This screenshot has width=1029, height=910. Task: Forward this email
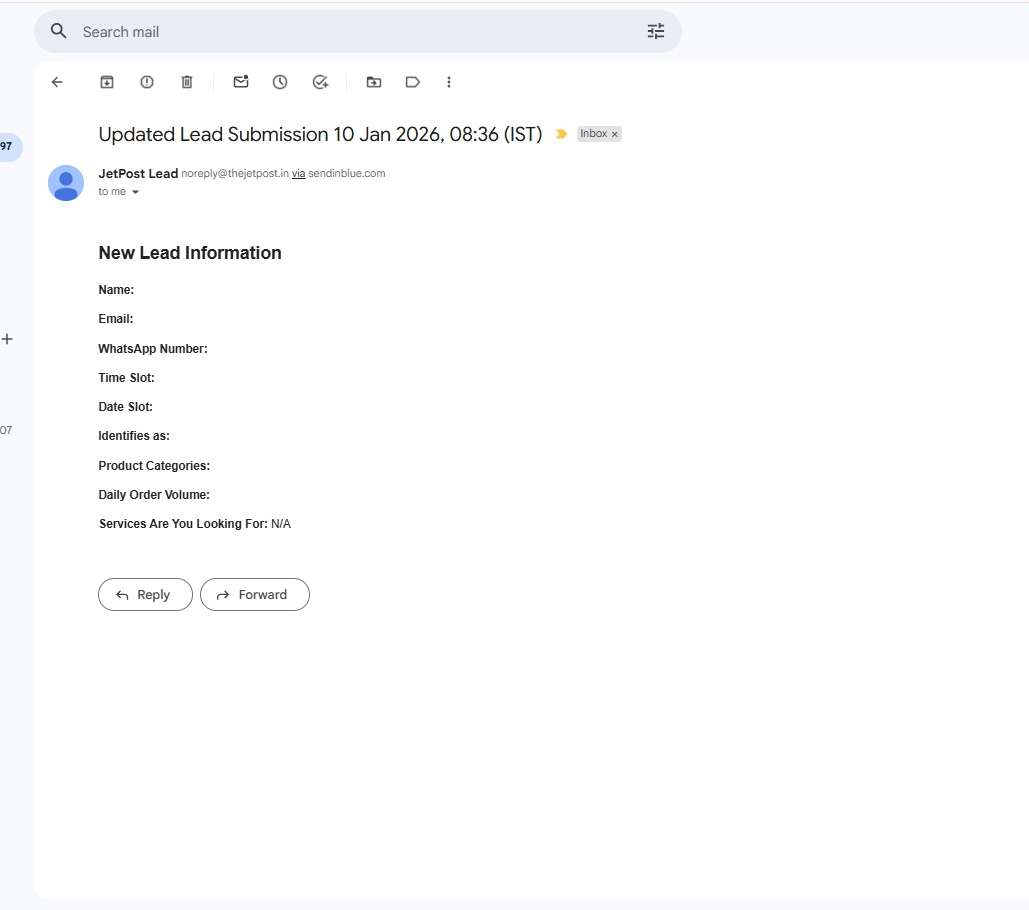pyautogui.click(x=255, y=594)
